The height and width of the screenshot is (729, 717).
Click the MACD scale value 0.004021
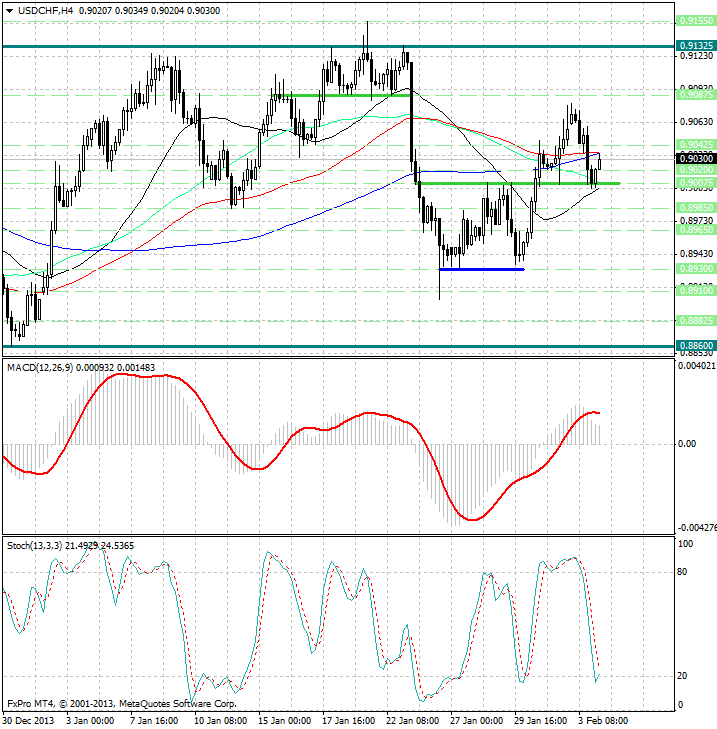pyautogui.click(x=697, y=366)
